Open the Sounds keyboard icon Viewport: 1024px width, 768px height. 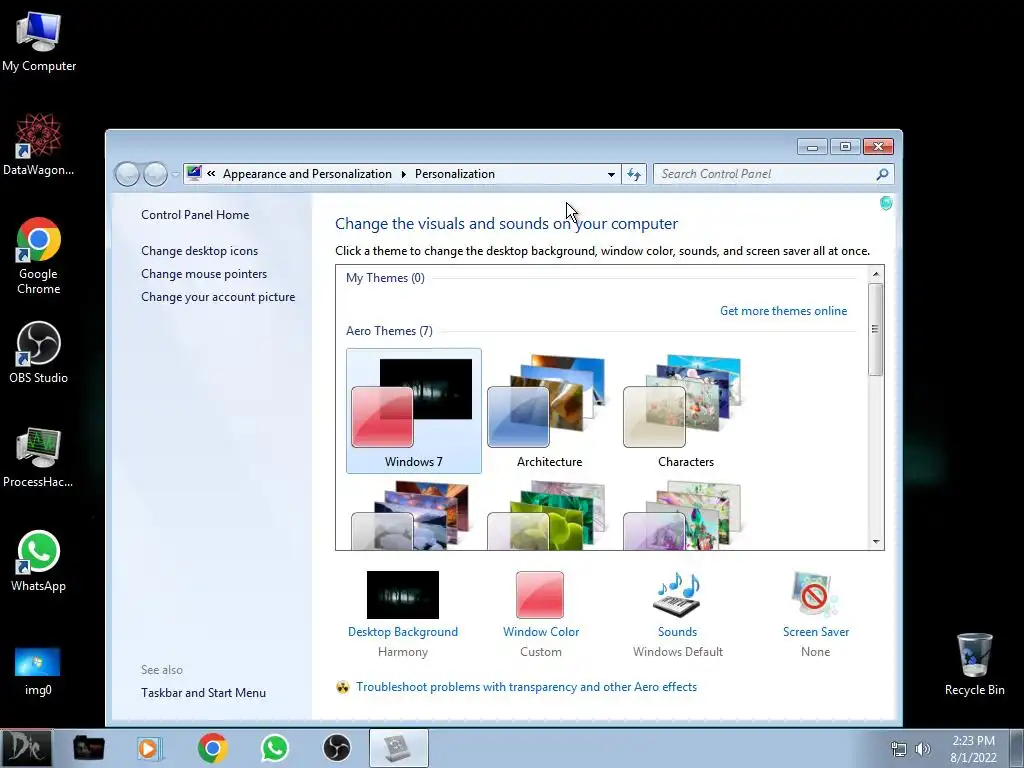(x=677, y=594)
